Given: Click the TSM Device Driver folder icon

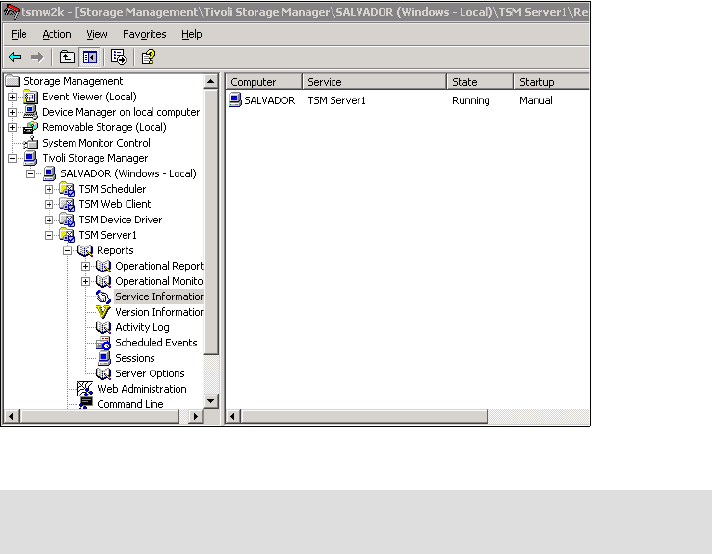Looking at the screenshot, I should coord(67,220).
